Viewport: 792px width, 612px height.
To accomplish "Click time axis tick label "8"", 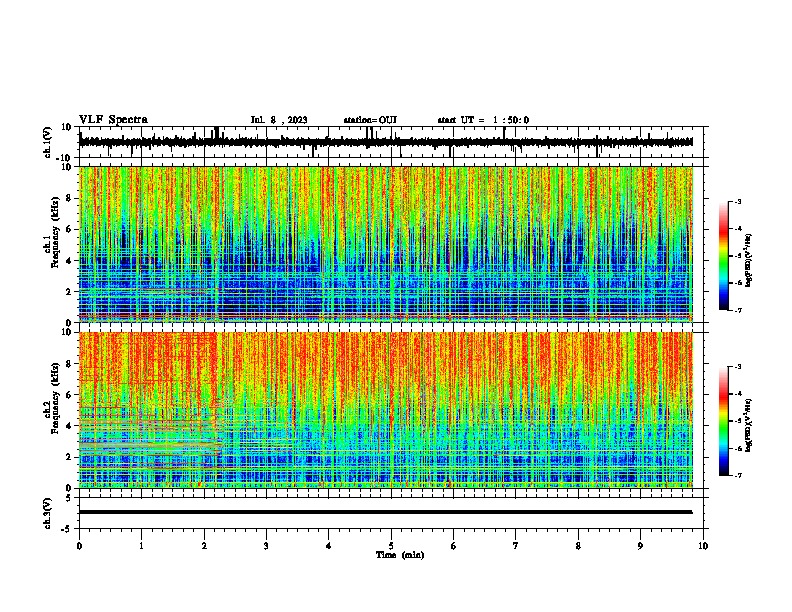I will coord(578,546).
